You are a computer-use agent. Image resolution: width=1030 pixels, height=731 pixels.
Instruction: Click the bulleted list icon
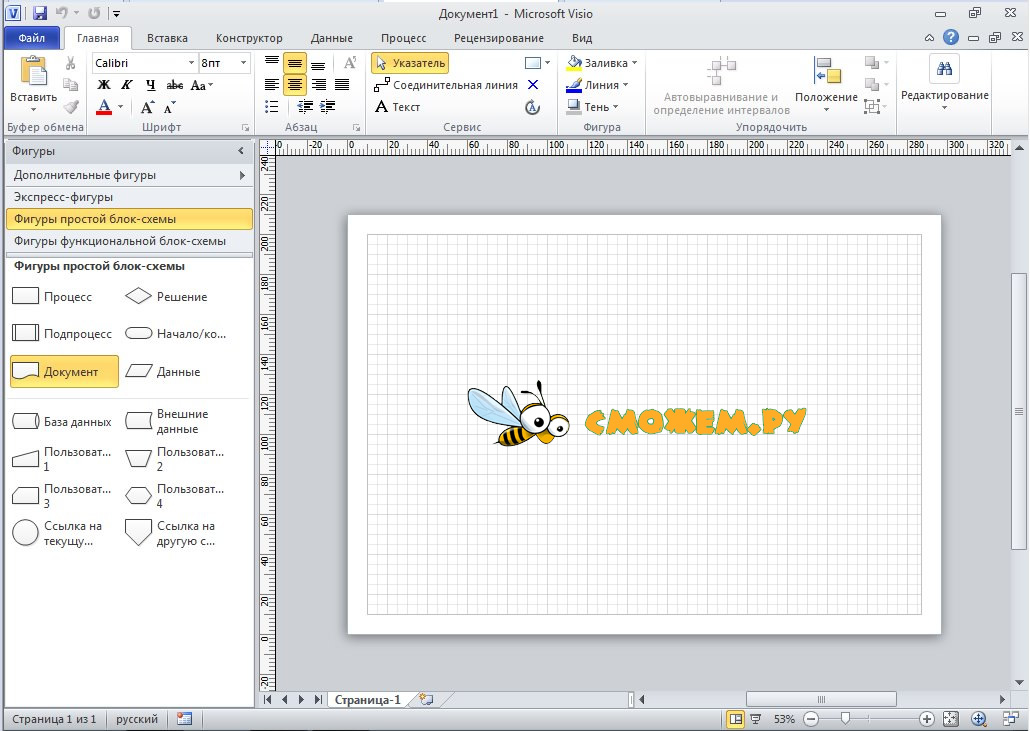tap(271, 106)
